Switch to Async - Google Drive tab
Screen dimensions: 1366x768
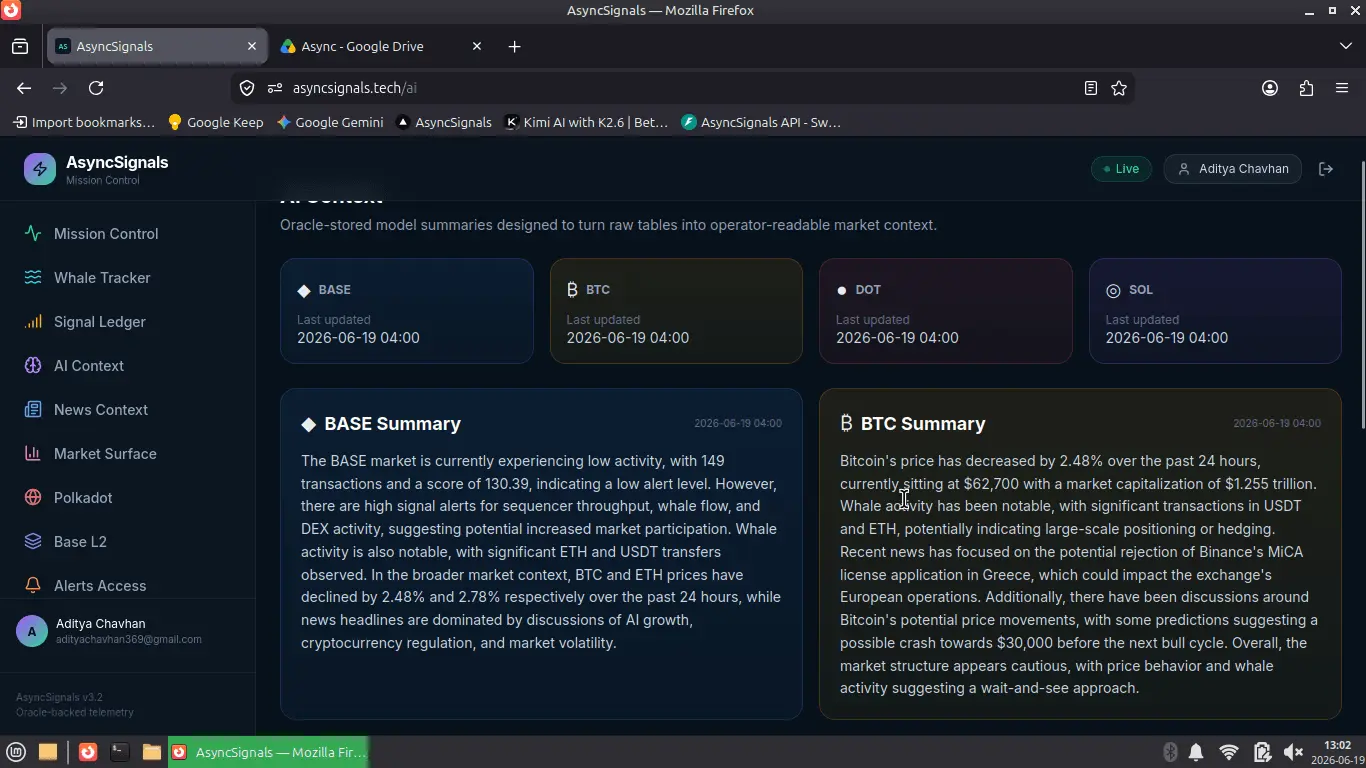point(362,46)
